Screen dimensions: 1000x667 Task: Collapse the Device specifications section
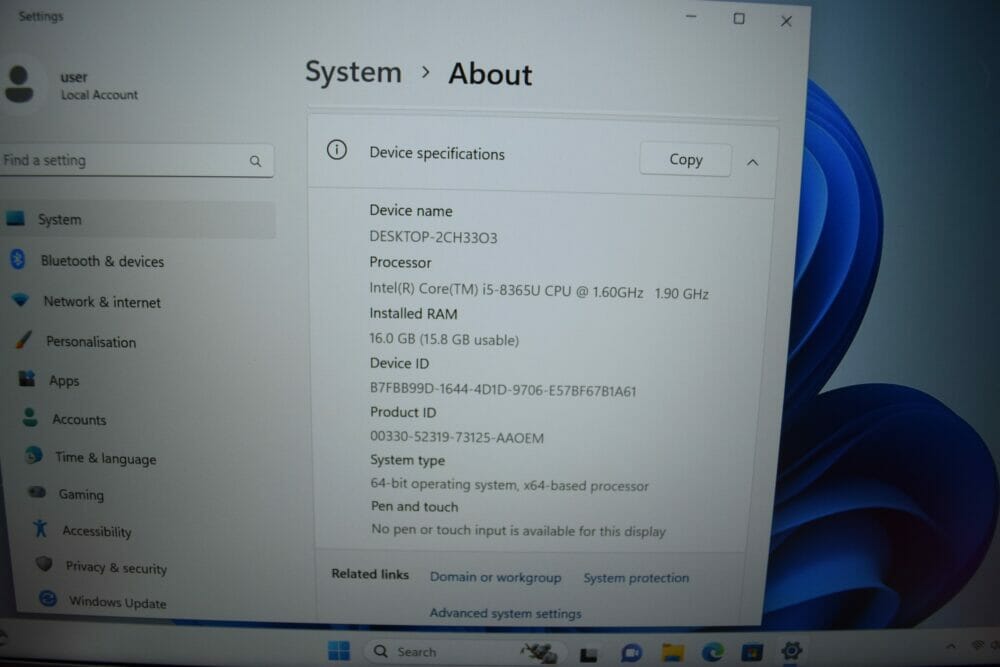pos(753,162)
